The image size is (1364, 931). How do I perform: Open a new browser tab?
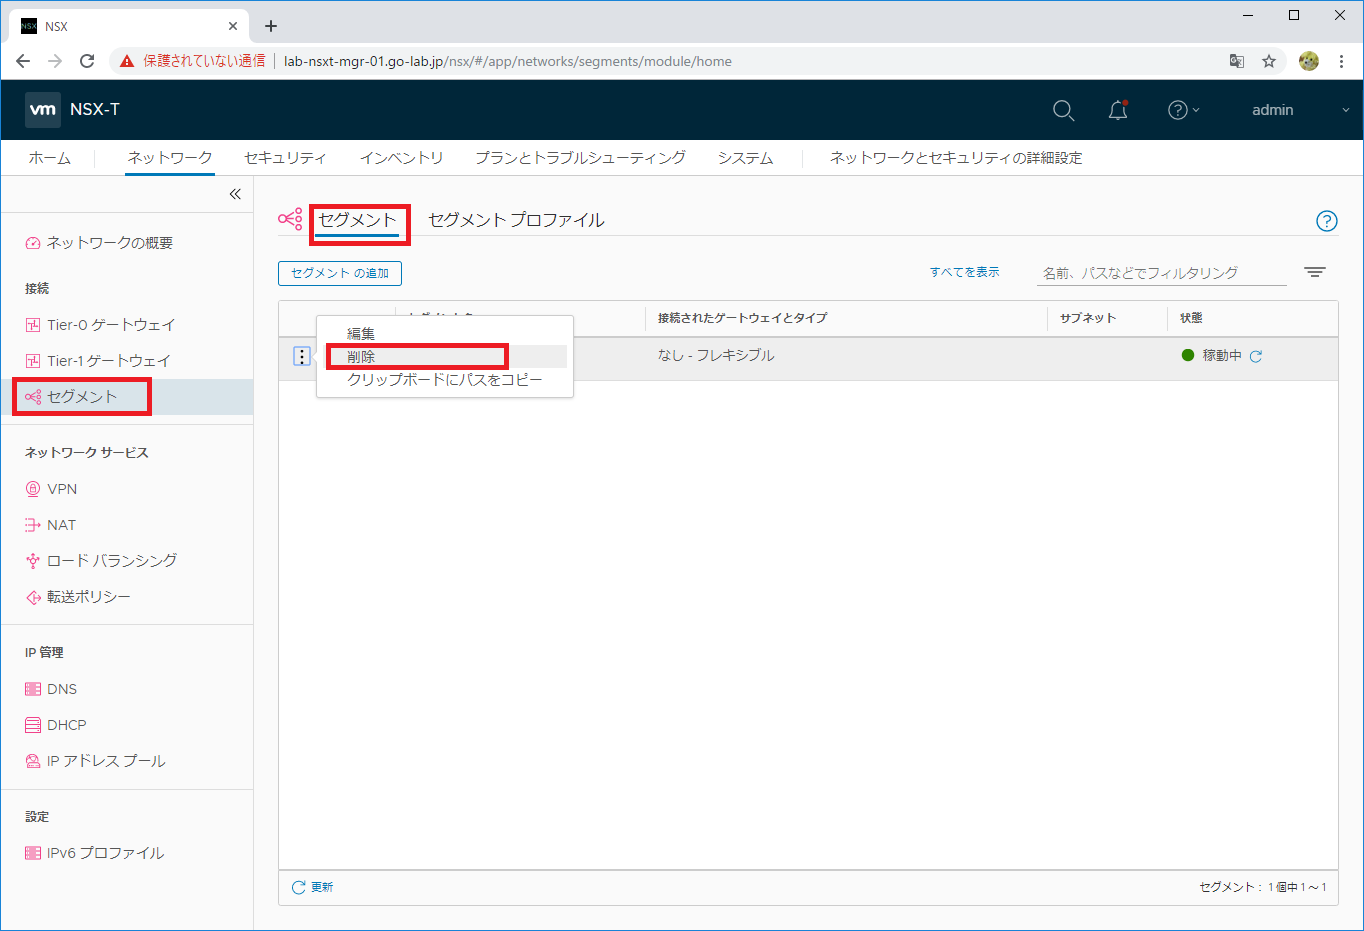coord(271,26)
